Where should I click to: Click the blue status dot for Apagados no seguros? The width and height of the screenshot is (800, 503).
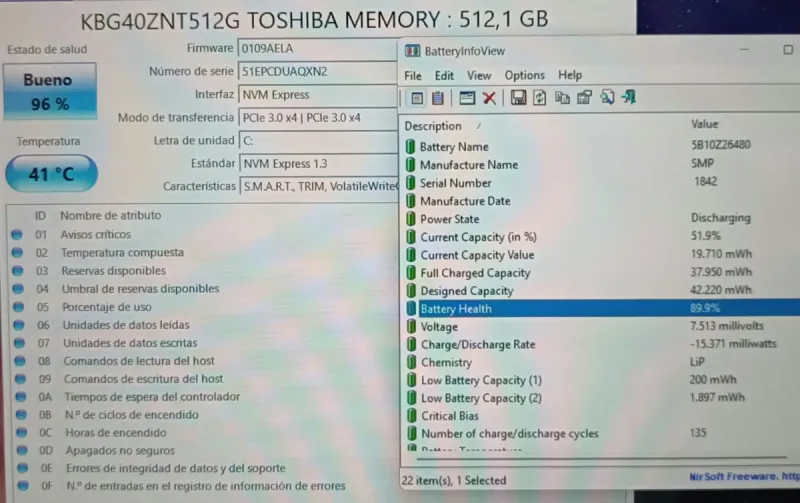[21, 450]
